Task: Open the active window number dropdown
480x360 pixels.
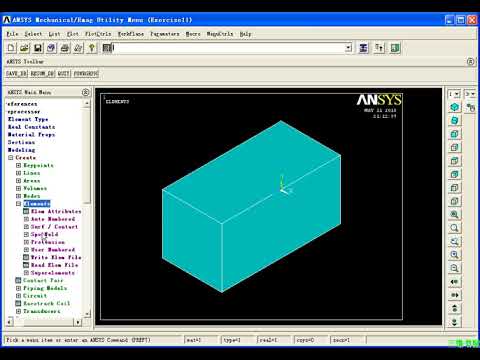Action: (454, 94)
